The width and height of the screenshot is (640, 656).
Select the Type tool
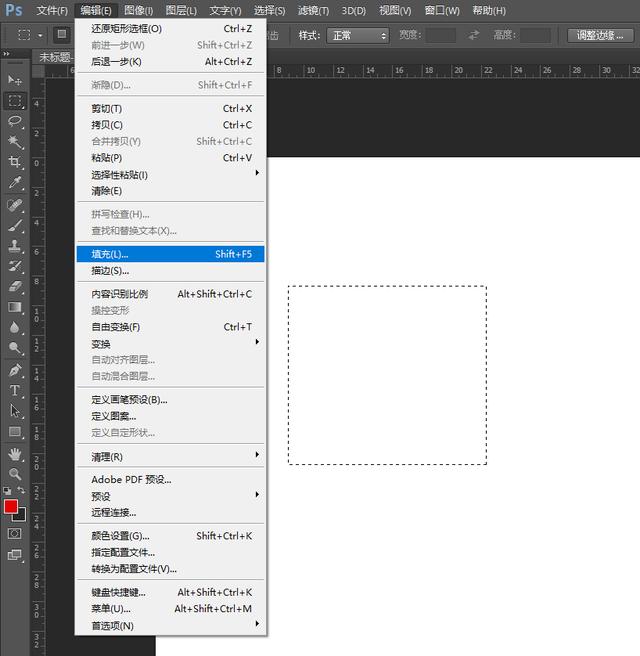15,391
